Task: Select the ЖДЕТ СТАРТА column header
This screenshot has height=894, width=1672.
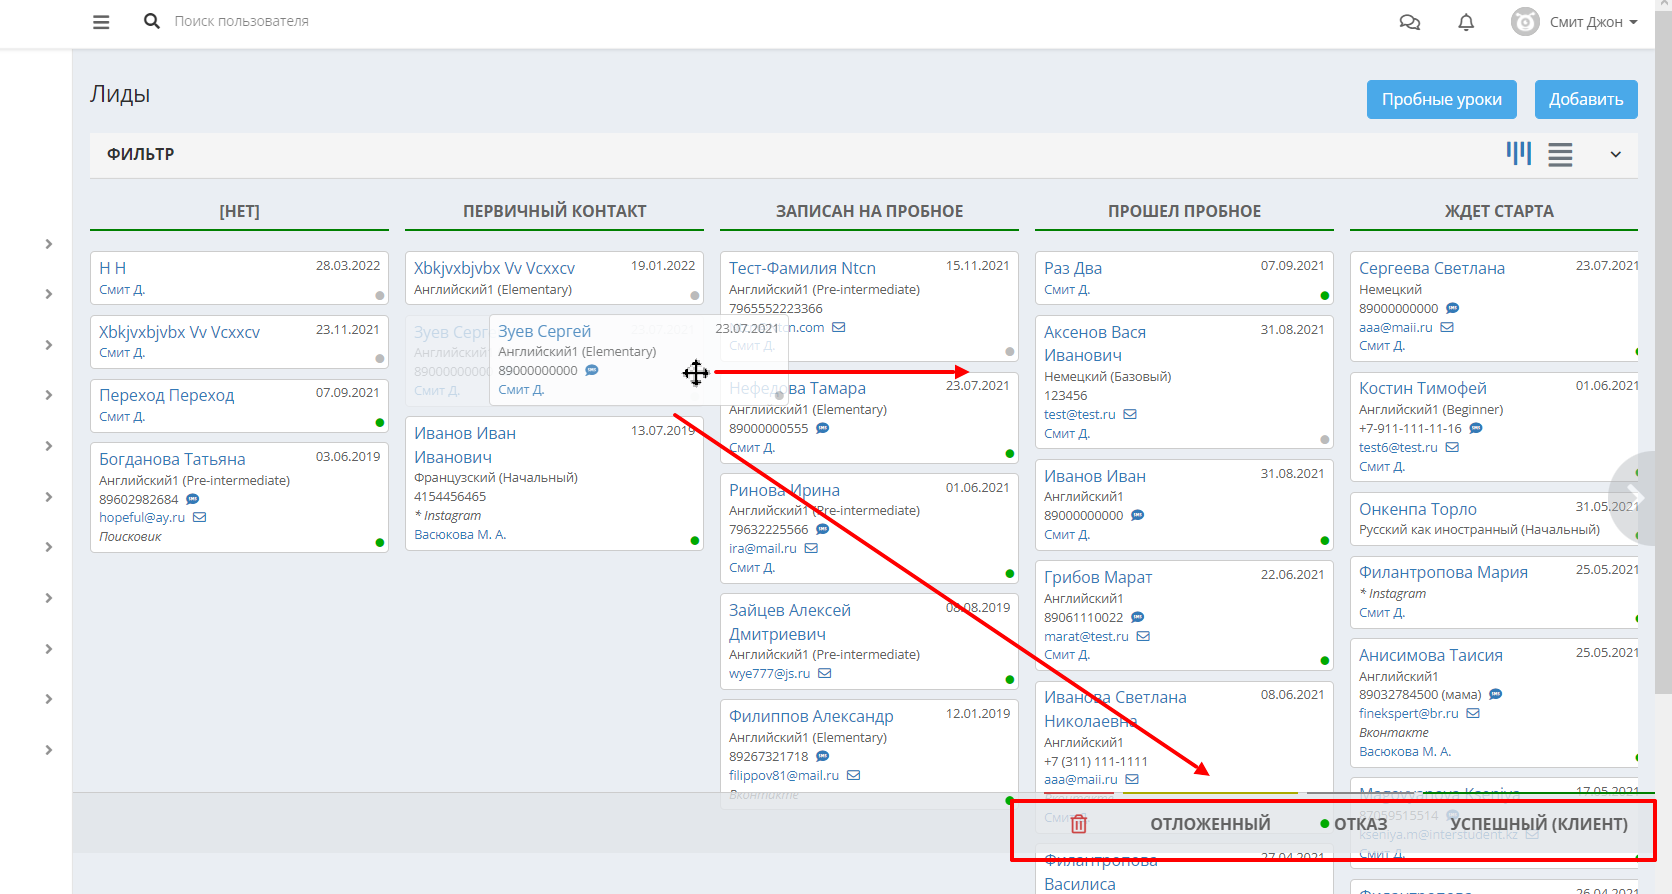Action: coord(1499,211)
